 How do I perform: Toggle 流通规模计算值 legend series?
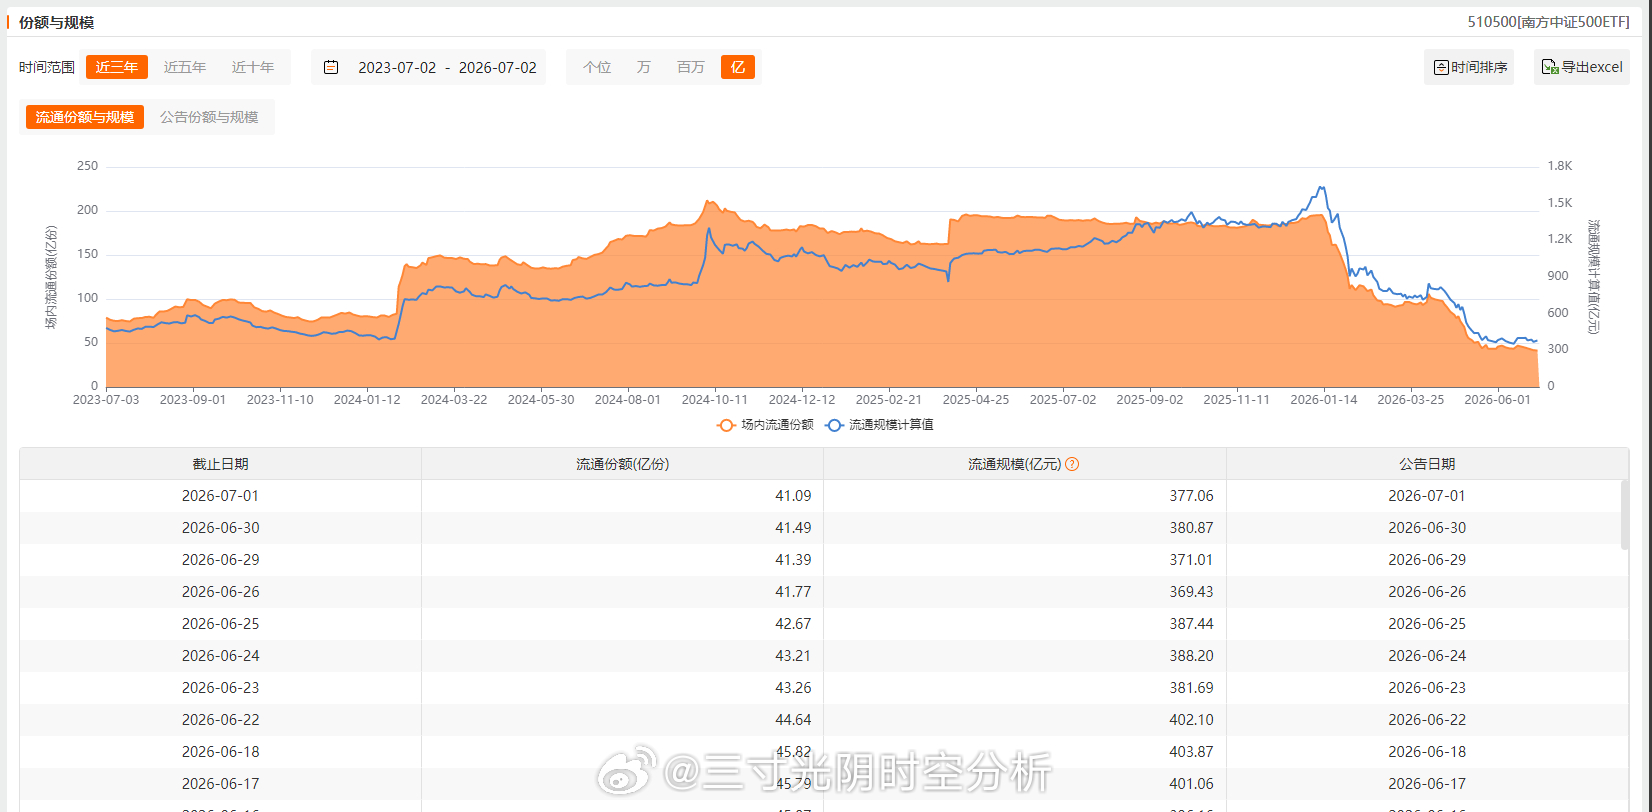coord(880,425)
